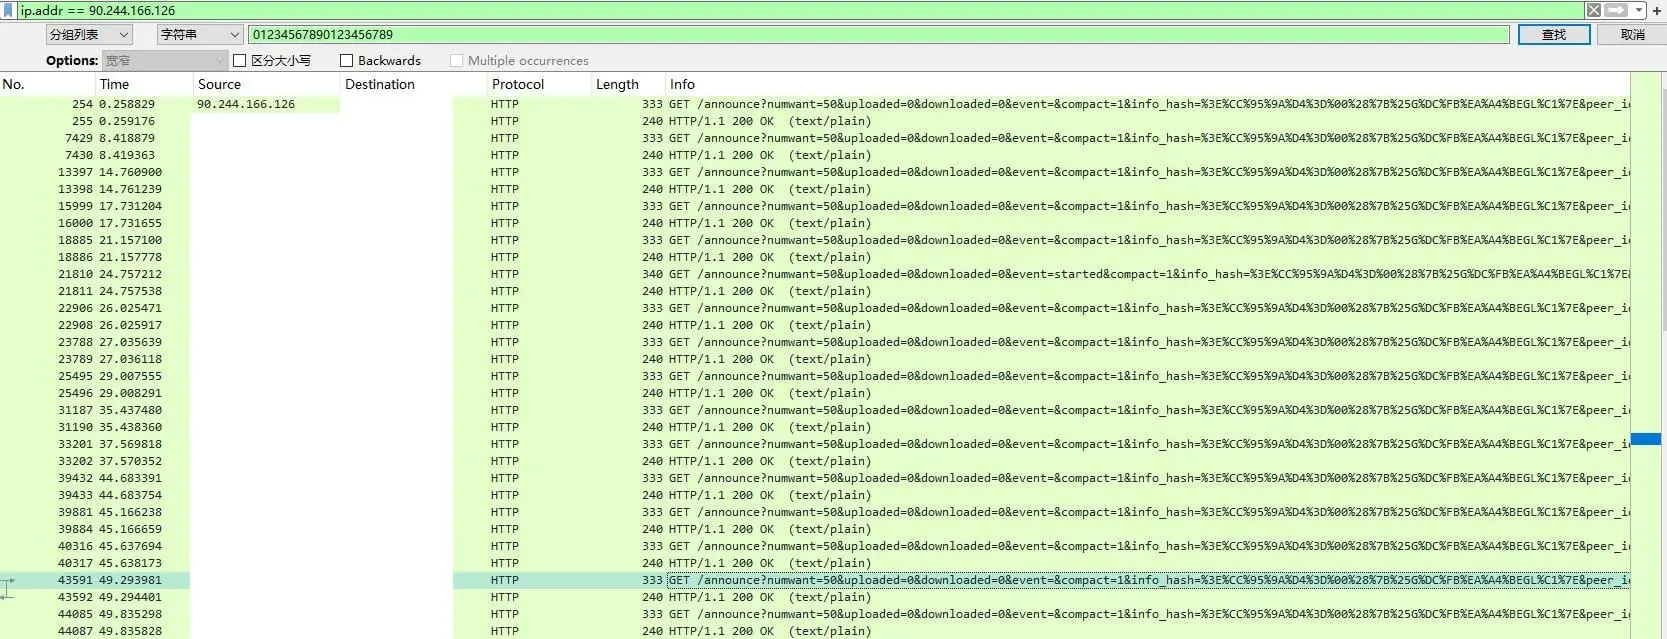Select packet number 43592 row
This screenshot has width=1667, height=639.
815,597
